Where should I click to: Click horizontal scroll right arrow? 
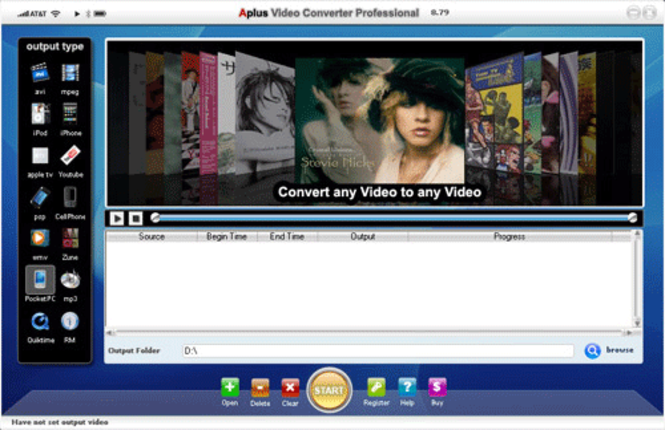coord(629,333)
